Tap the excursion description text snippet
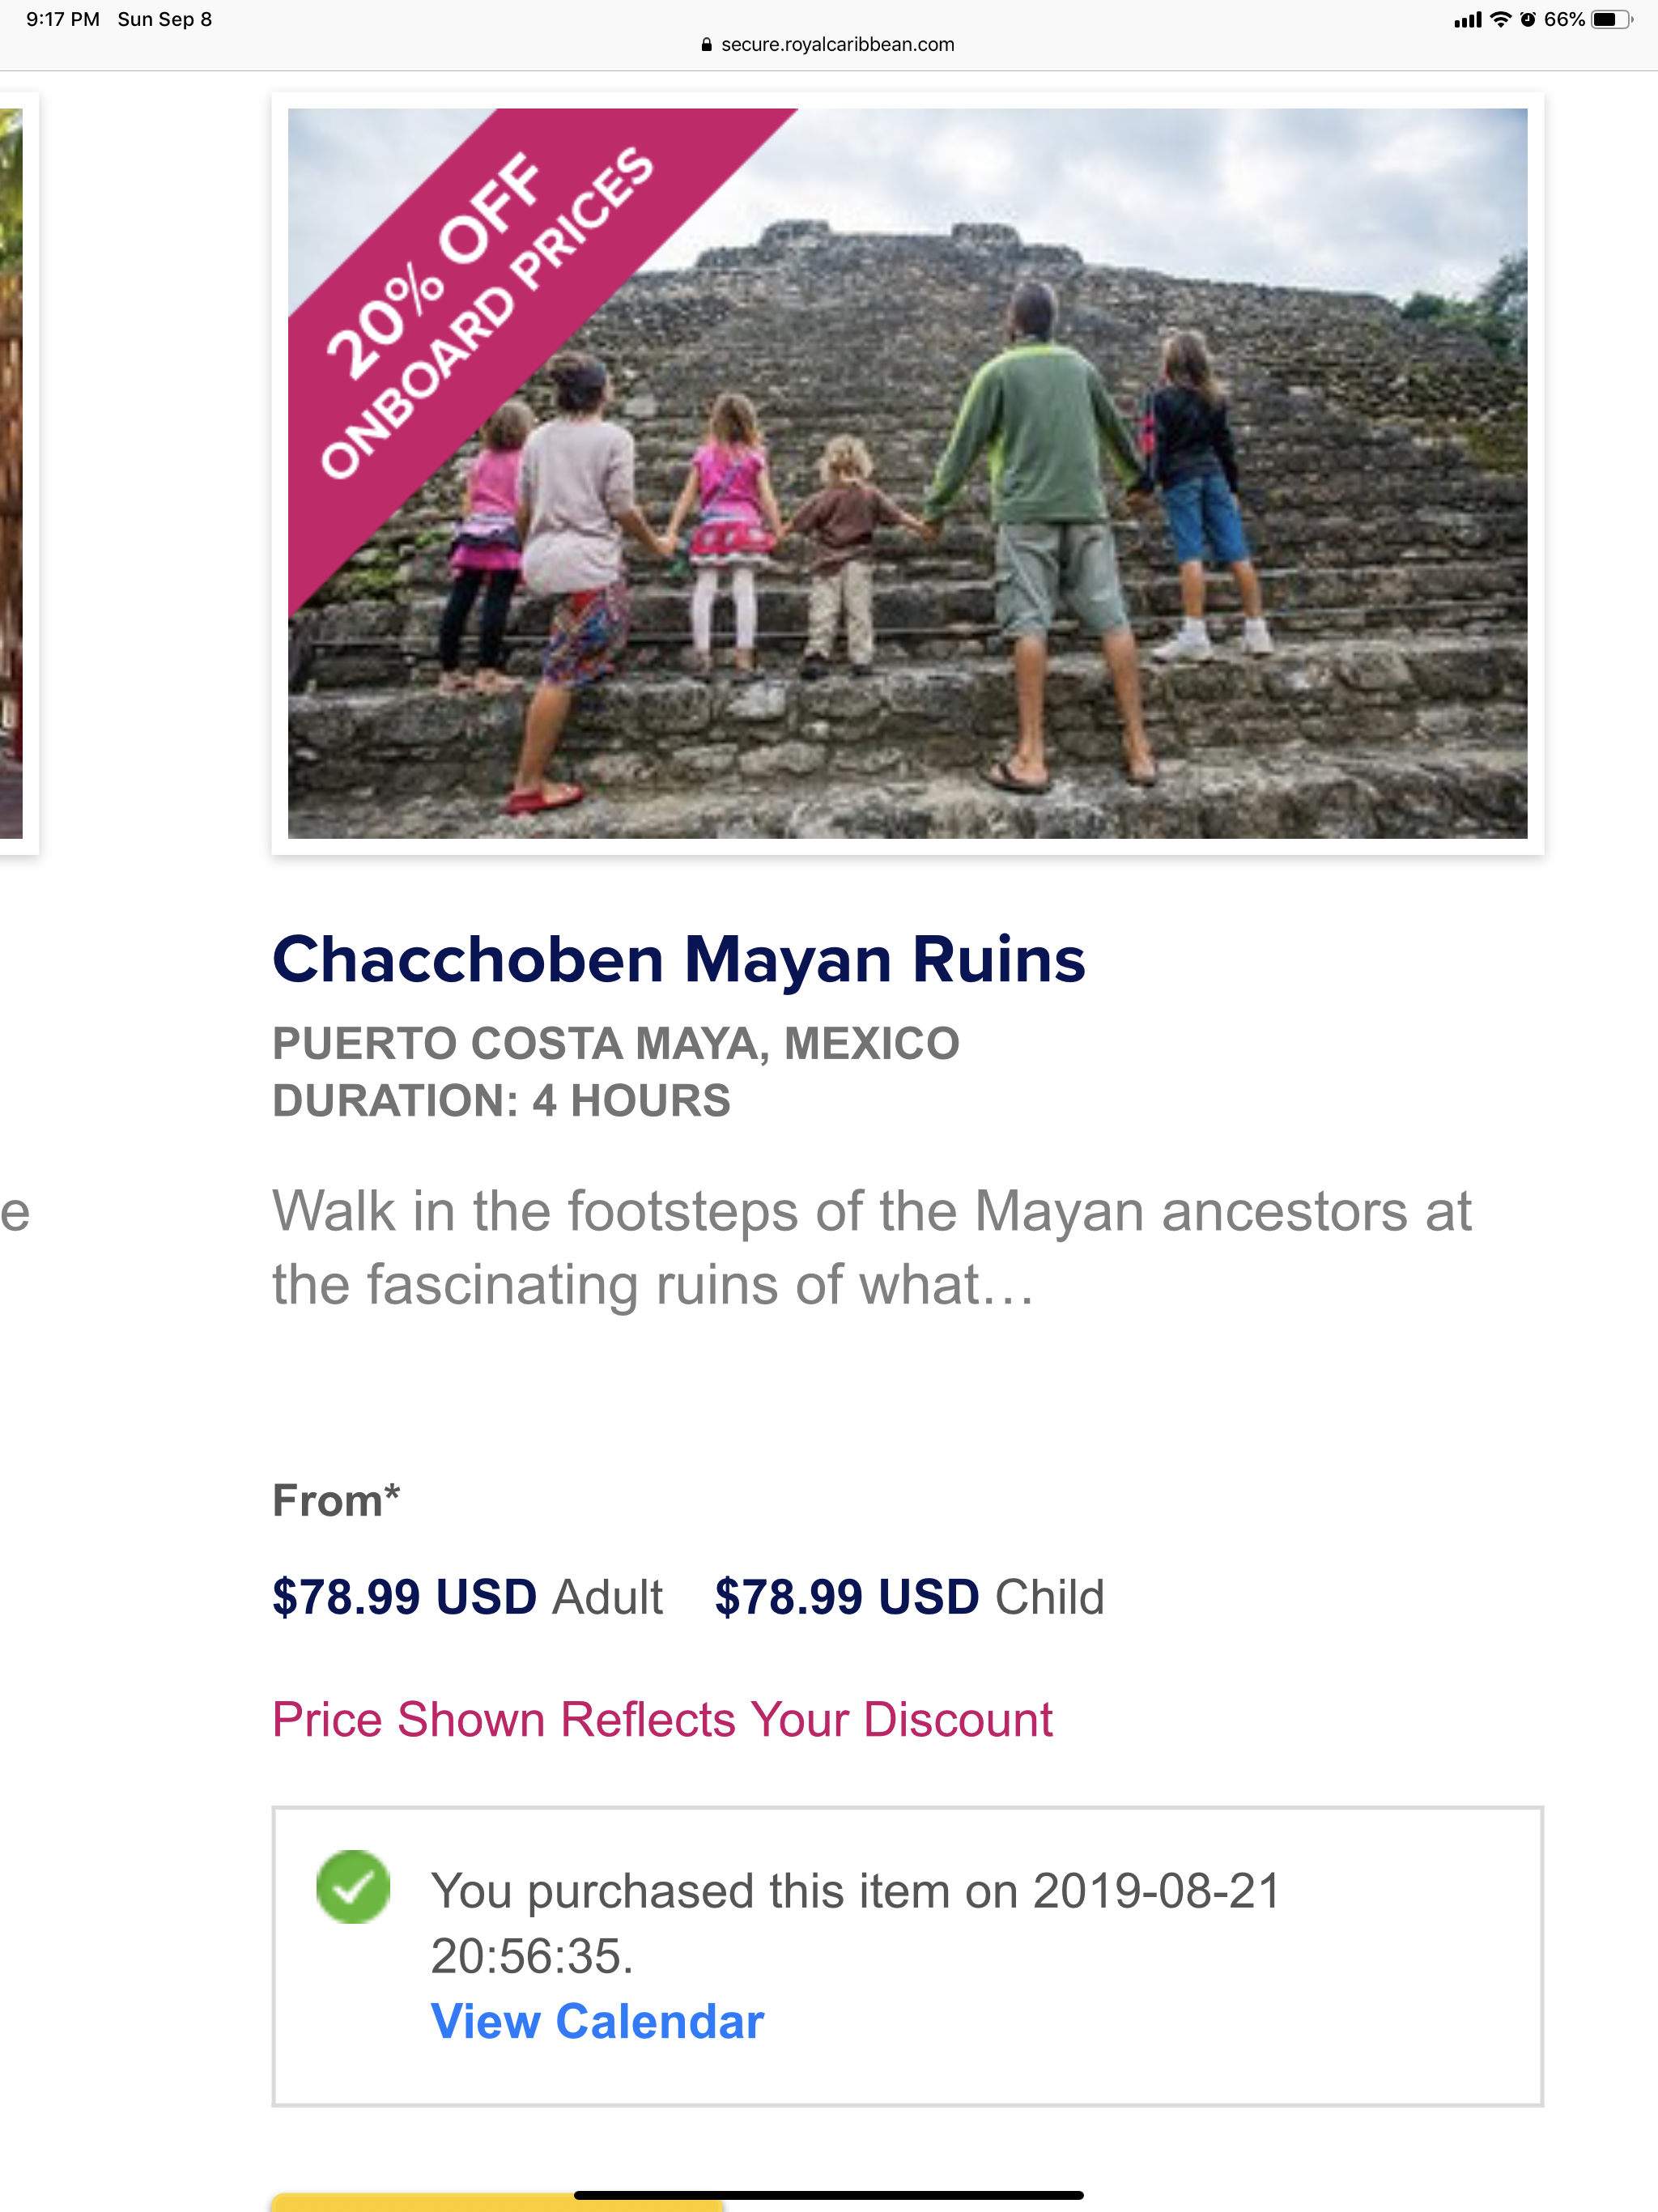The height and width of the screenshot is (2212, 1658). pos(871,1248)
